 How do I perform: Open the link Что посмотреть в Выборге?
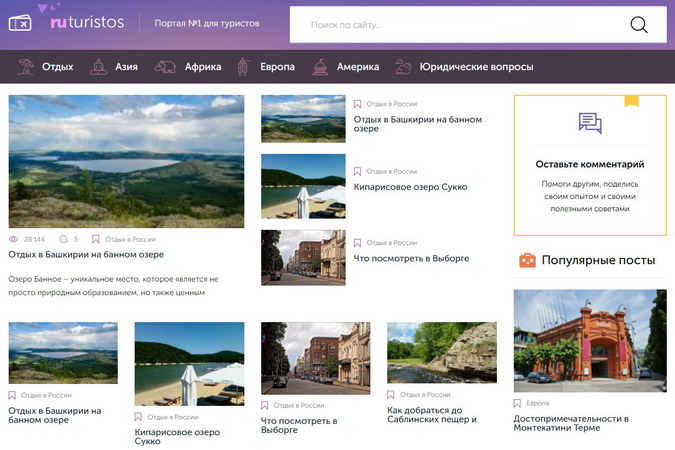pos(411,258)
